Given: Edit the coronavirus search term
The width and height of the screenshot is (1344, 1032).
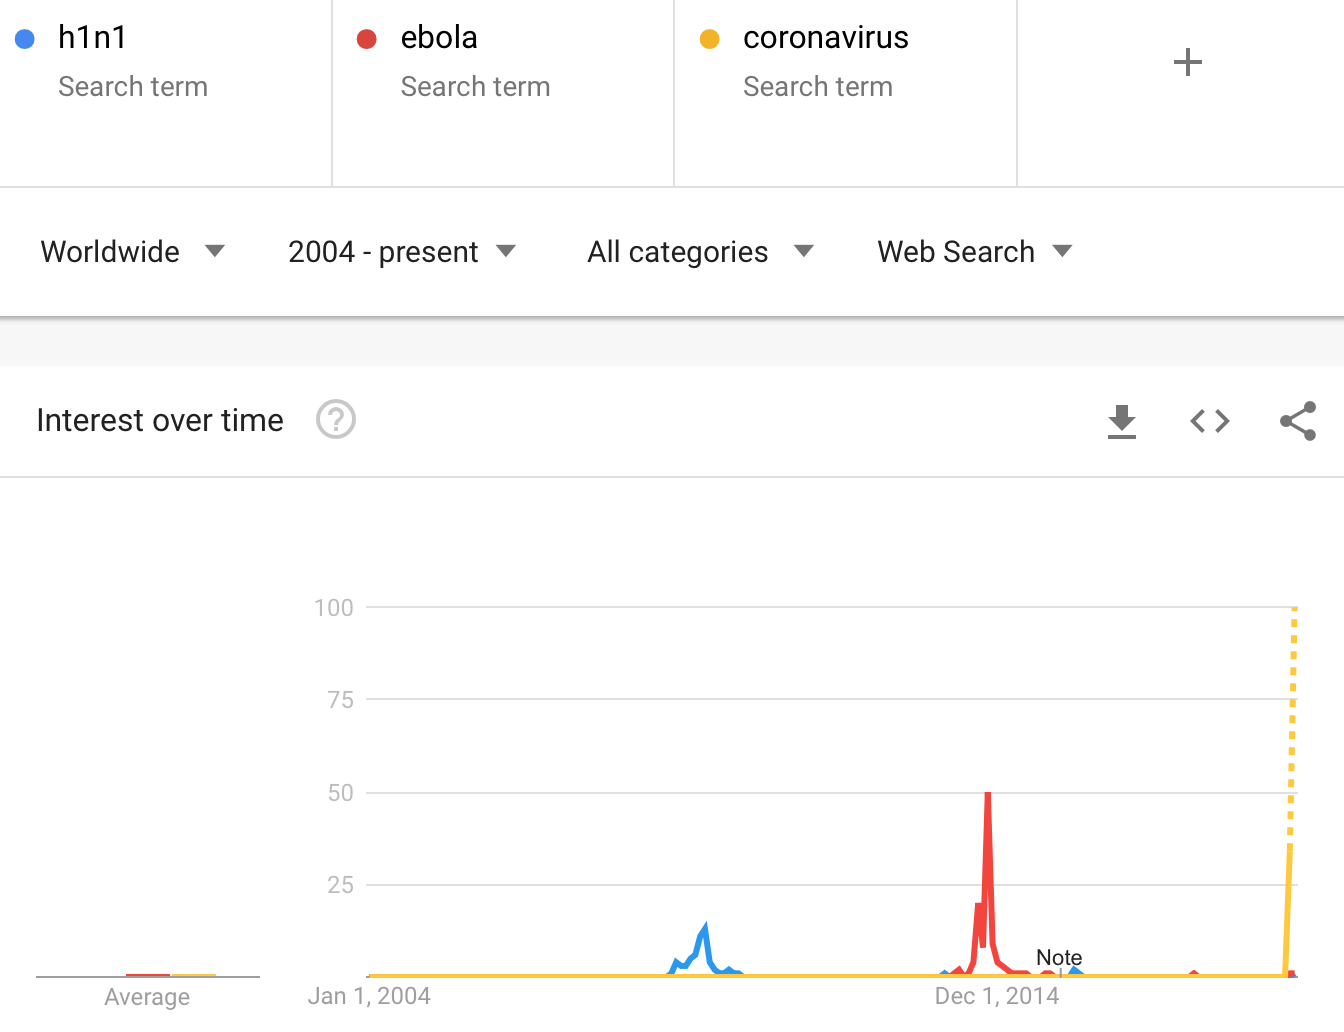Looking at the screenshot, I should coord(826,38).
